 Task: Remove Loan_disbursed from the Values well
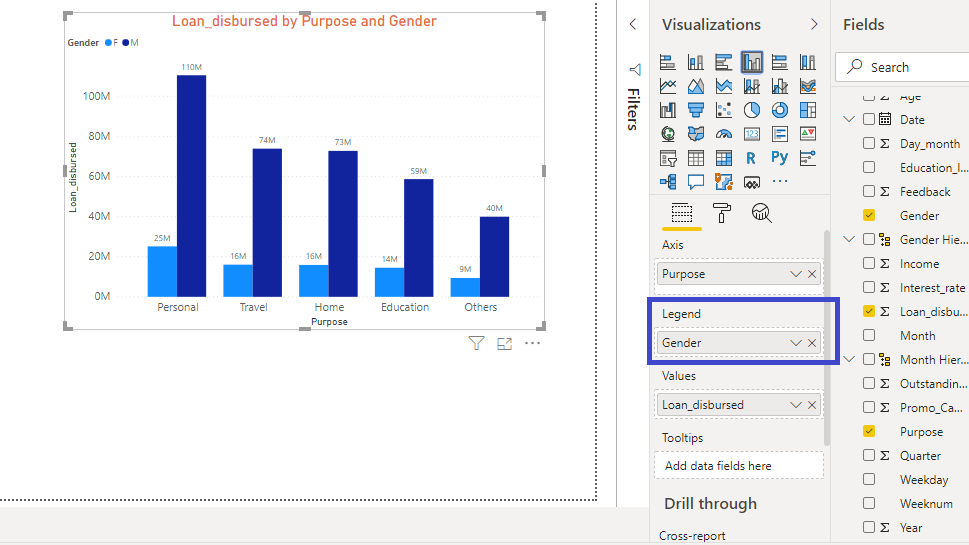(x=812, y=405)
